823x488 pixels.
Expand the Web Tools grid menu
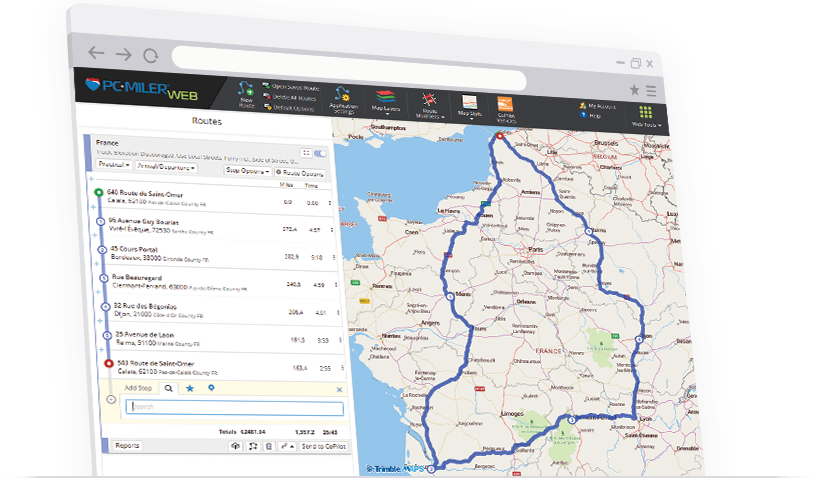pos(646,116)
